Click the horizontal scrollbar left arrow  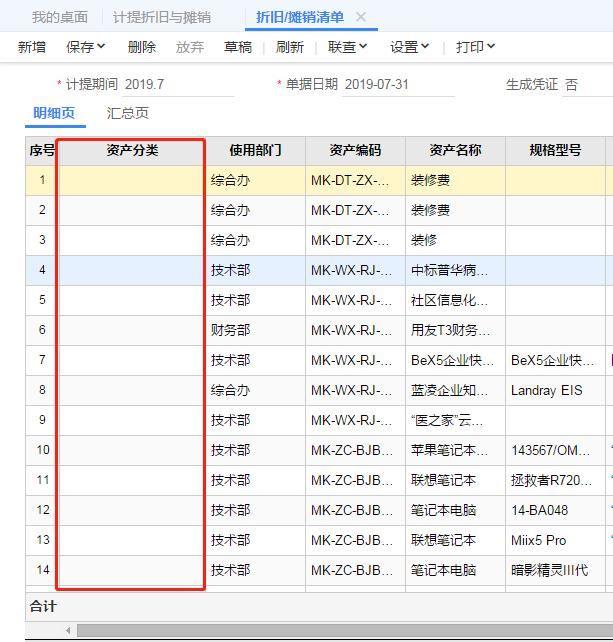point(68,630)
